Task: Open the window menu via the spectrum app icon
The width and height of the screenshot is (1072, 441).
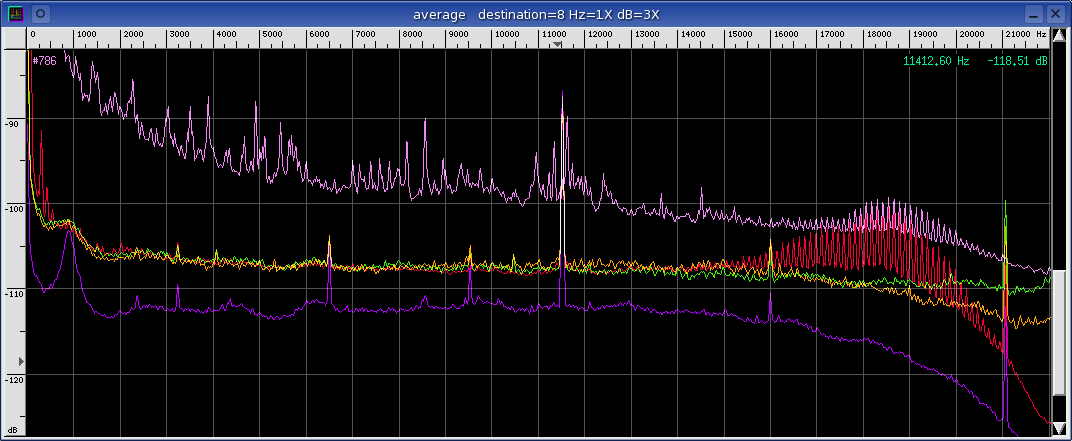Action: [16, 14]
